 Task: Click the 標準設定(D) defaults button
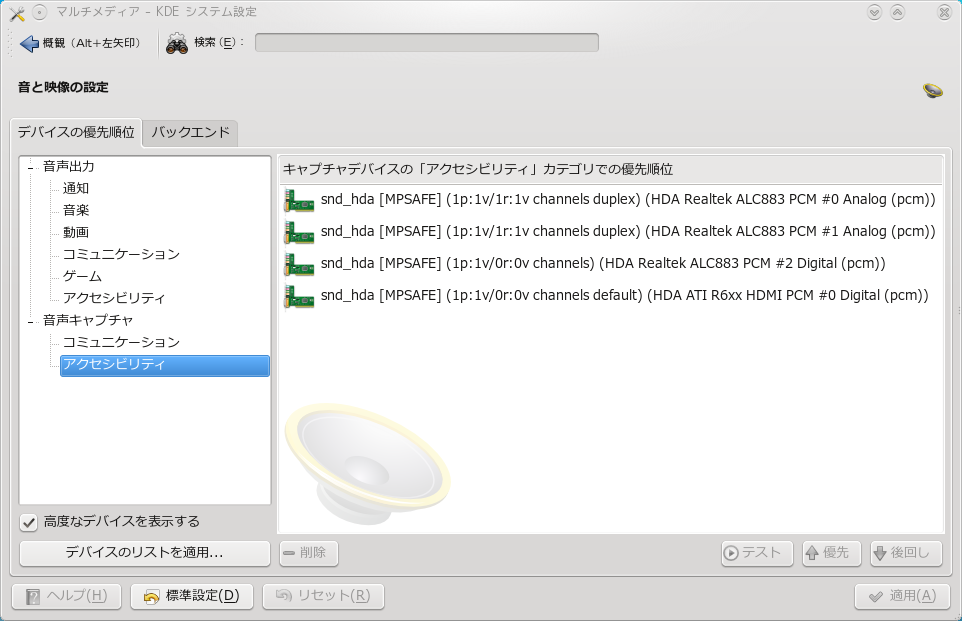point(192,596)
